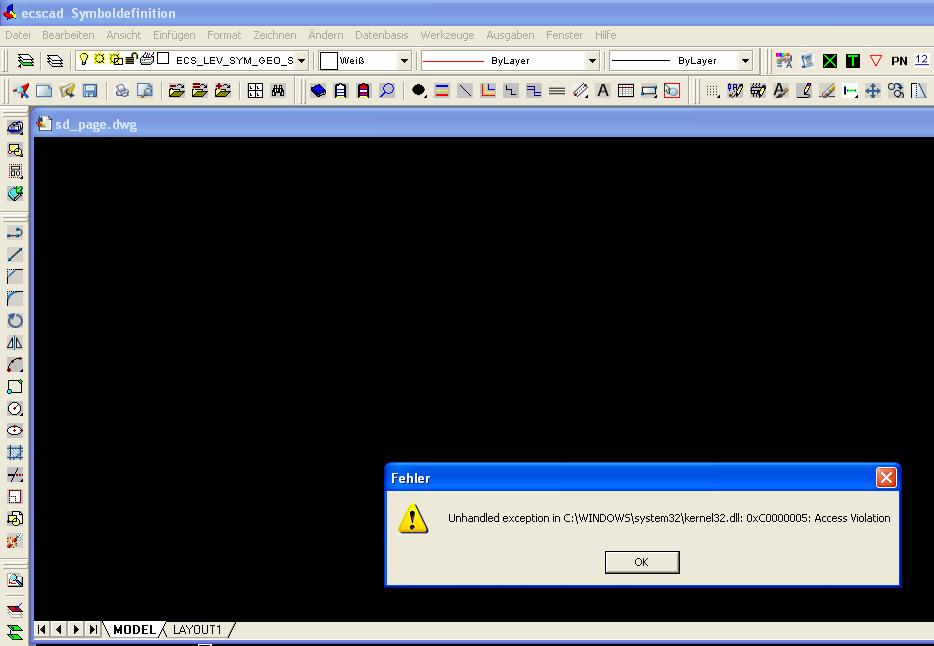Screen dimensions: 934x646
Task: Click the ruler measure icon
Action: [580, 90]
